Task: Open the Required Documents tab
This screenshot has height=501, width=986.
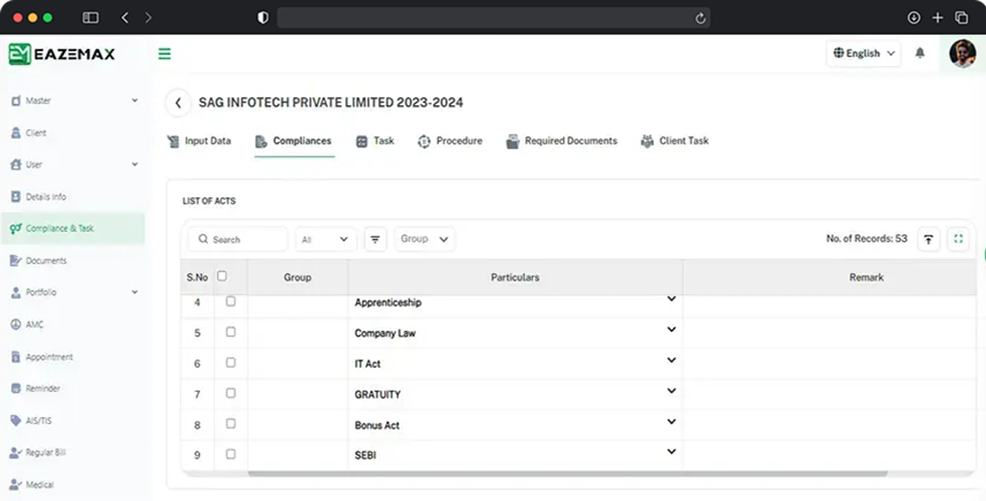Action: click(x=562, y=141)
